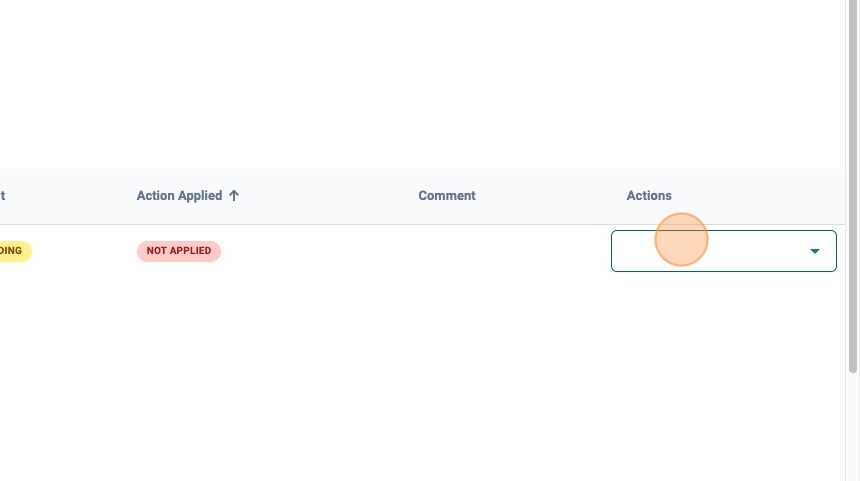
Task: Click the yellow pending status badge
Action: (x=14, y=251)
